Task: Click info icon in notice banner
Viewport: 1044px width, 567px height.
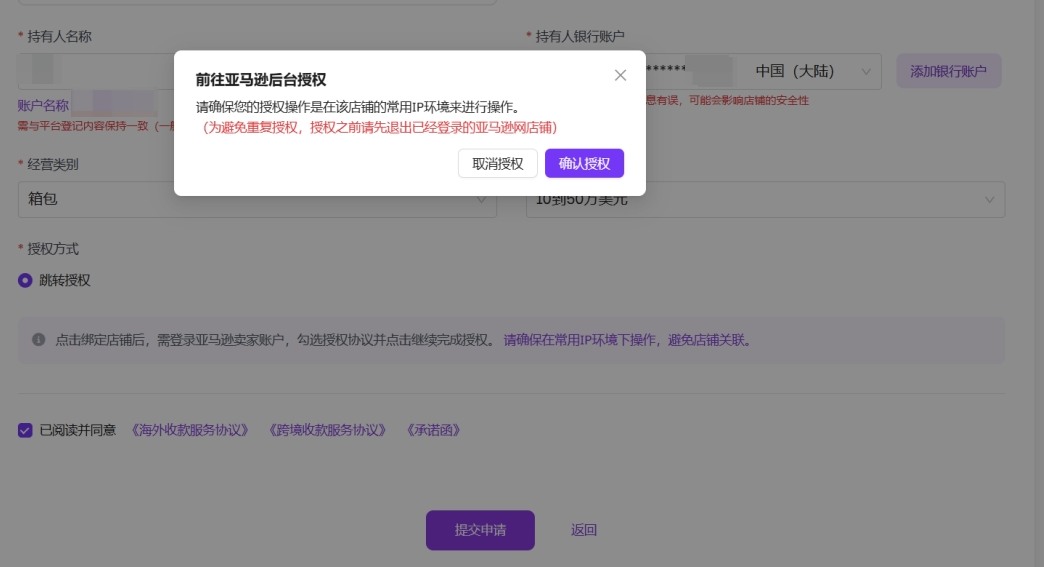Action: [x=39, y=339]
